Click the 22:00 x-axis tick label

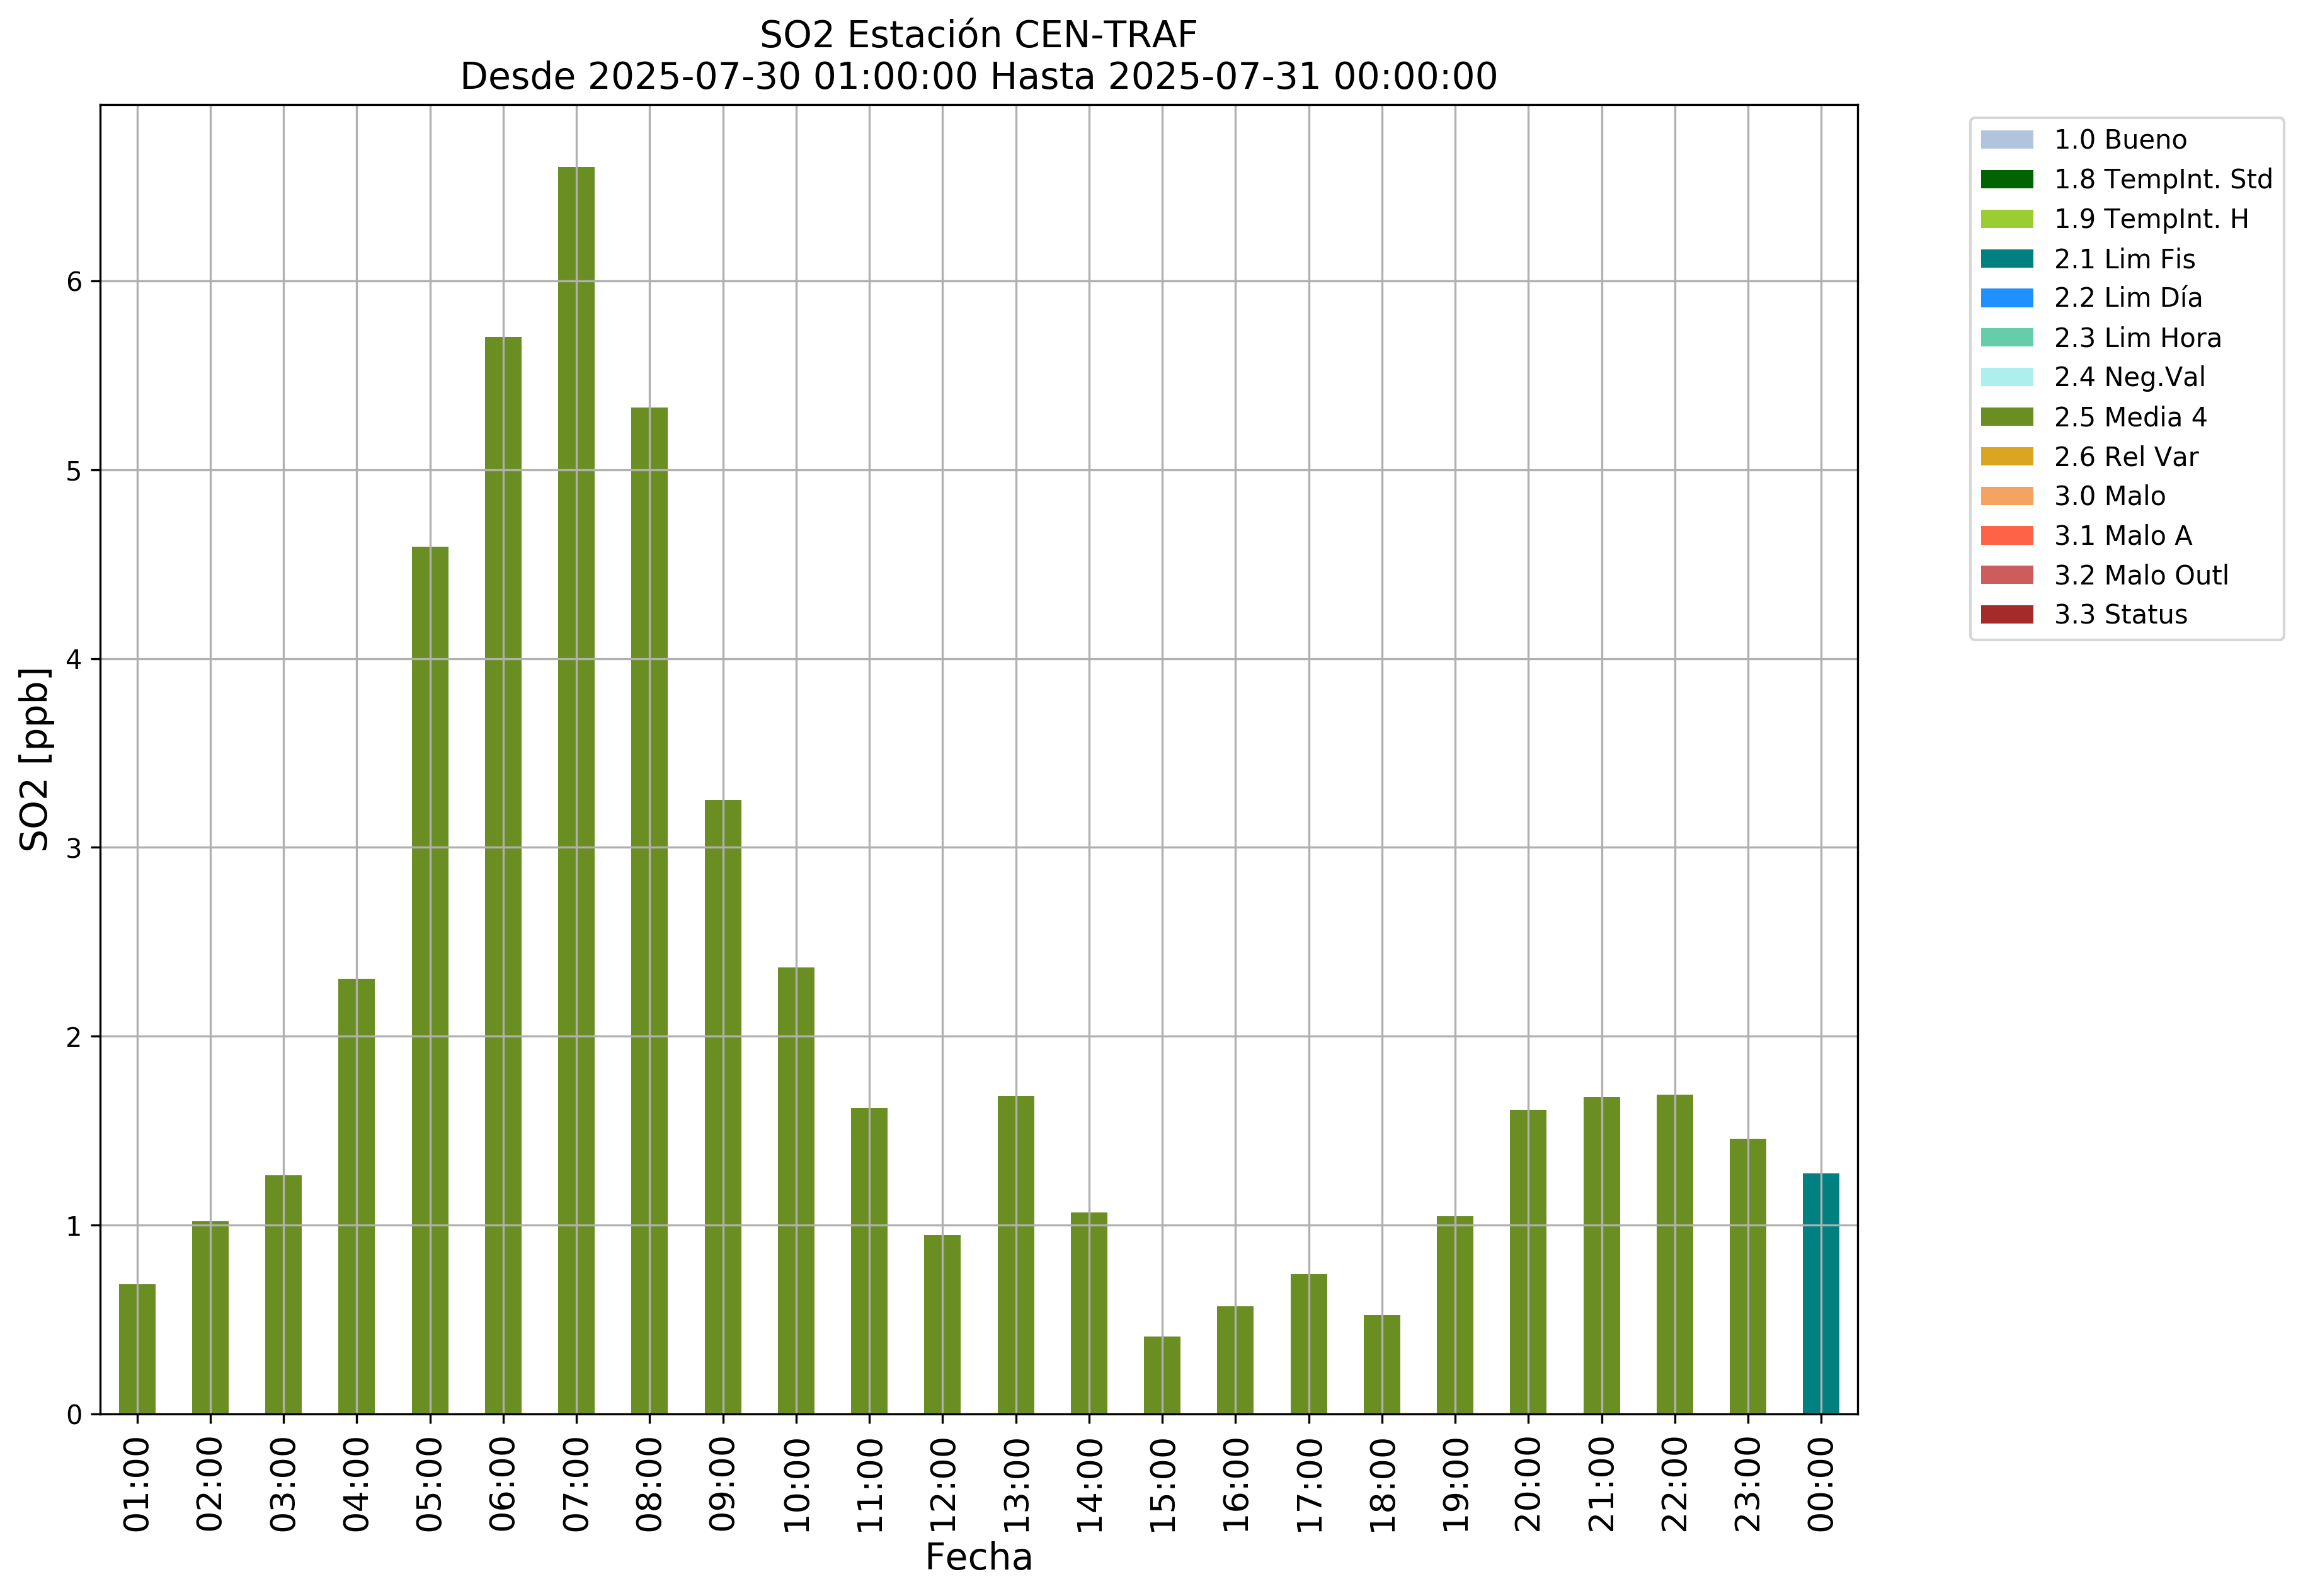(1675, 1484)
